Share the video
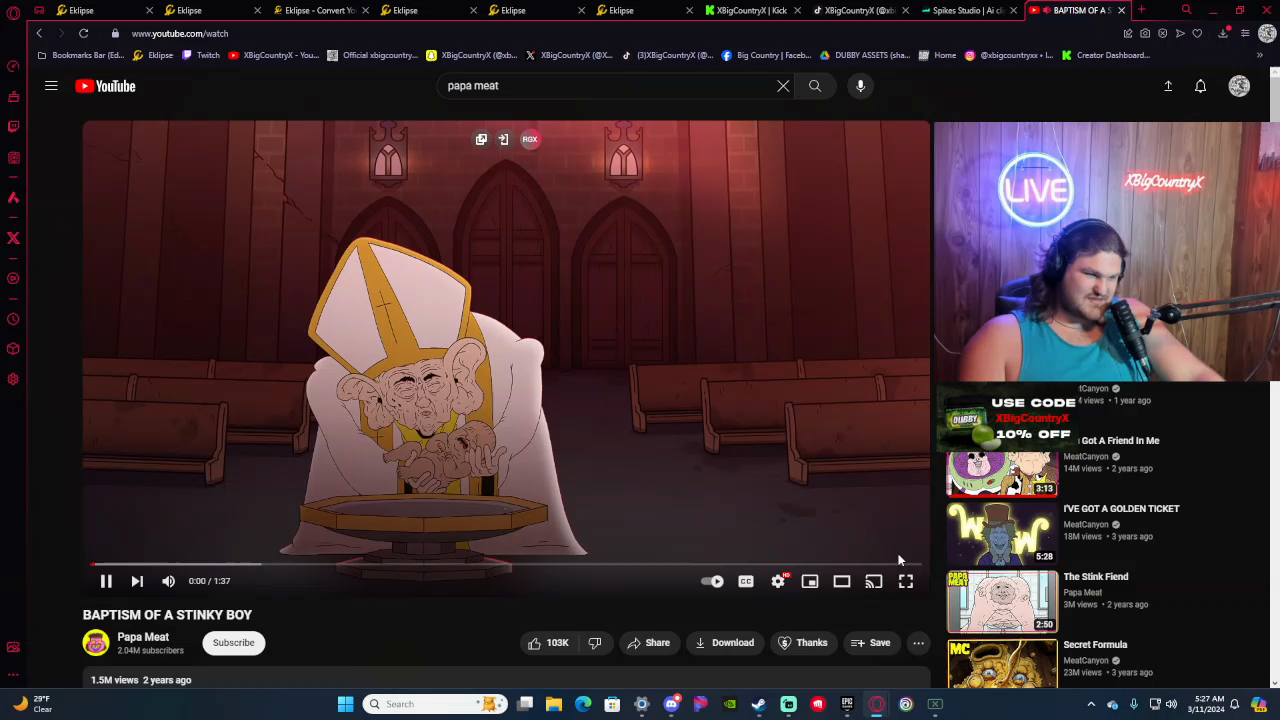The height and width of the screenshot is (720, 1280). 648,643
